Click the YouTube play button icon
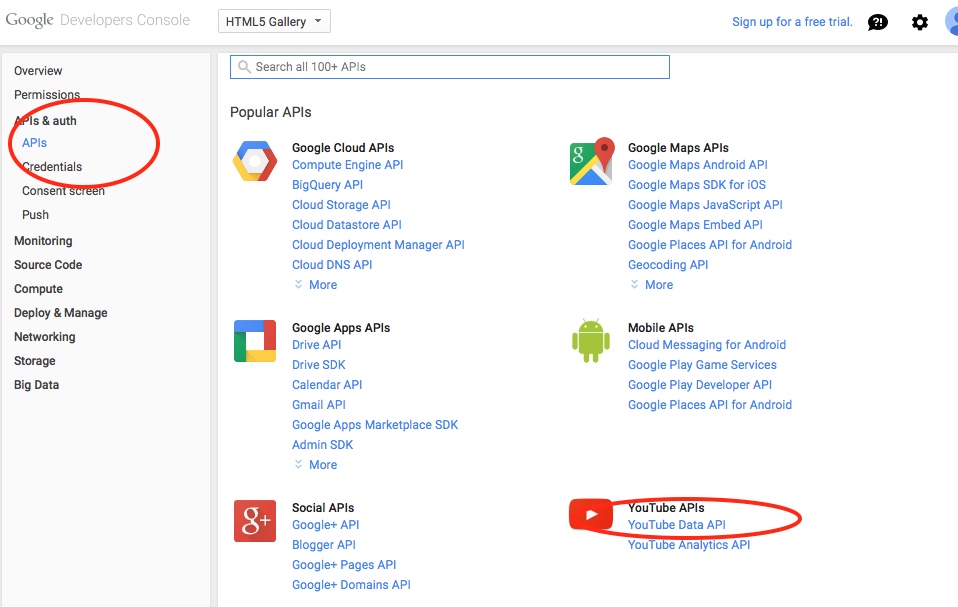Screen dimensions: 958x607 [591, 515]
